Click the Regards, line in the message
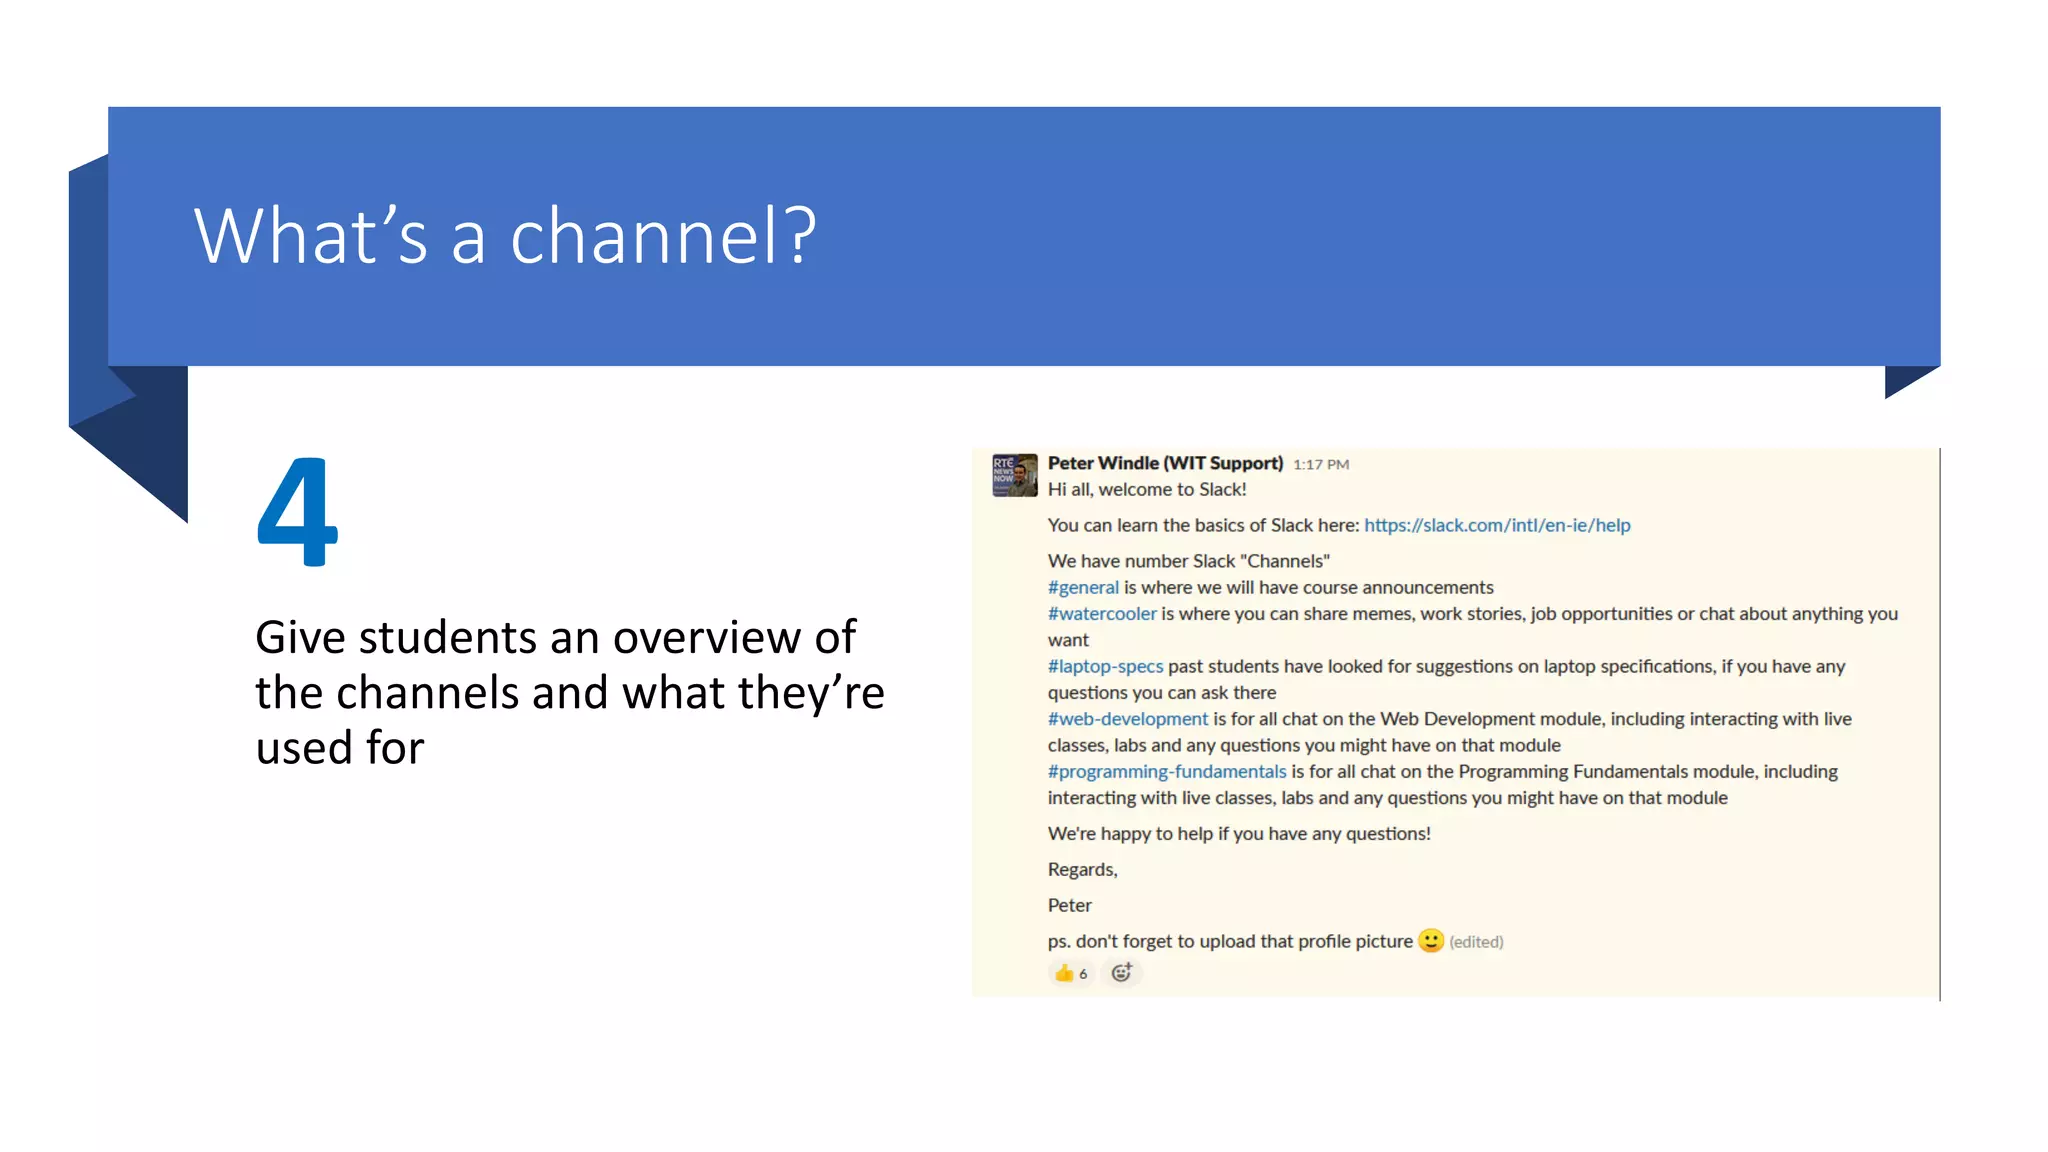Screen dimensions: 2048x1152 pyautogui.click(x=1082, y=869)
